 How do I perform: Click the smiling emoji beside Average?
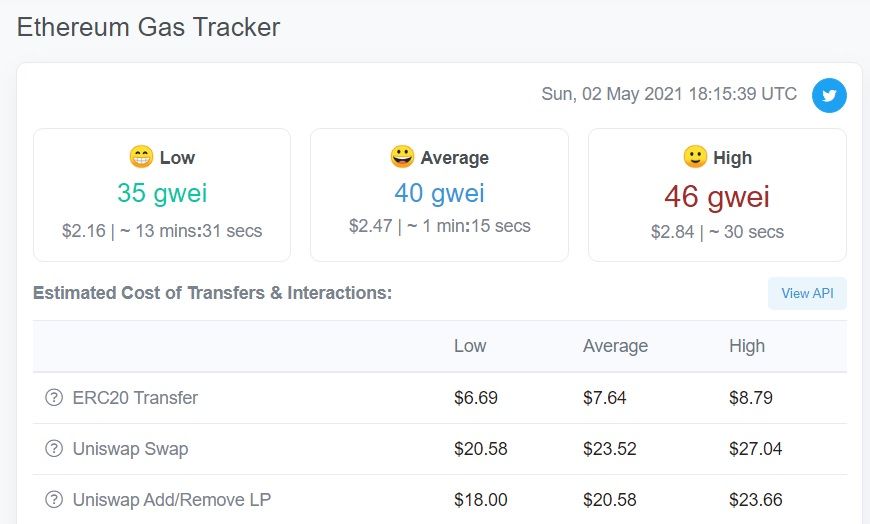(x=402, y=157)
